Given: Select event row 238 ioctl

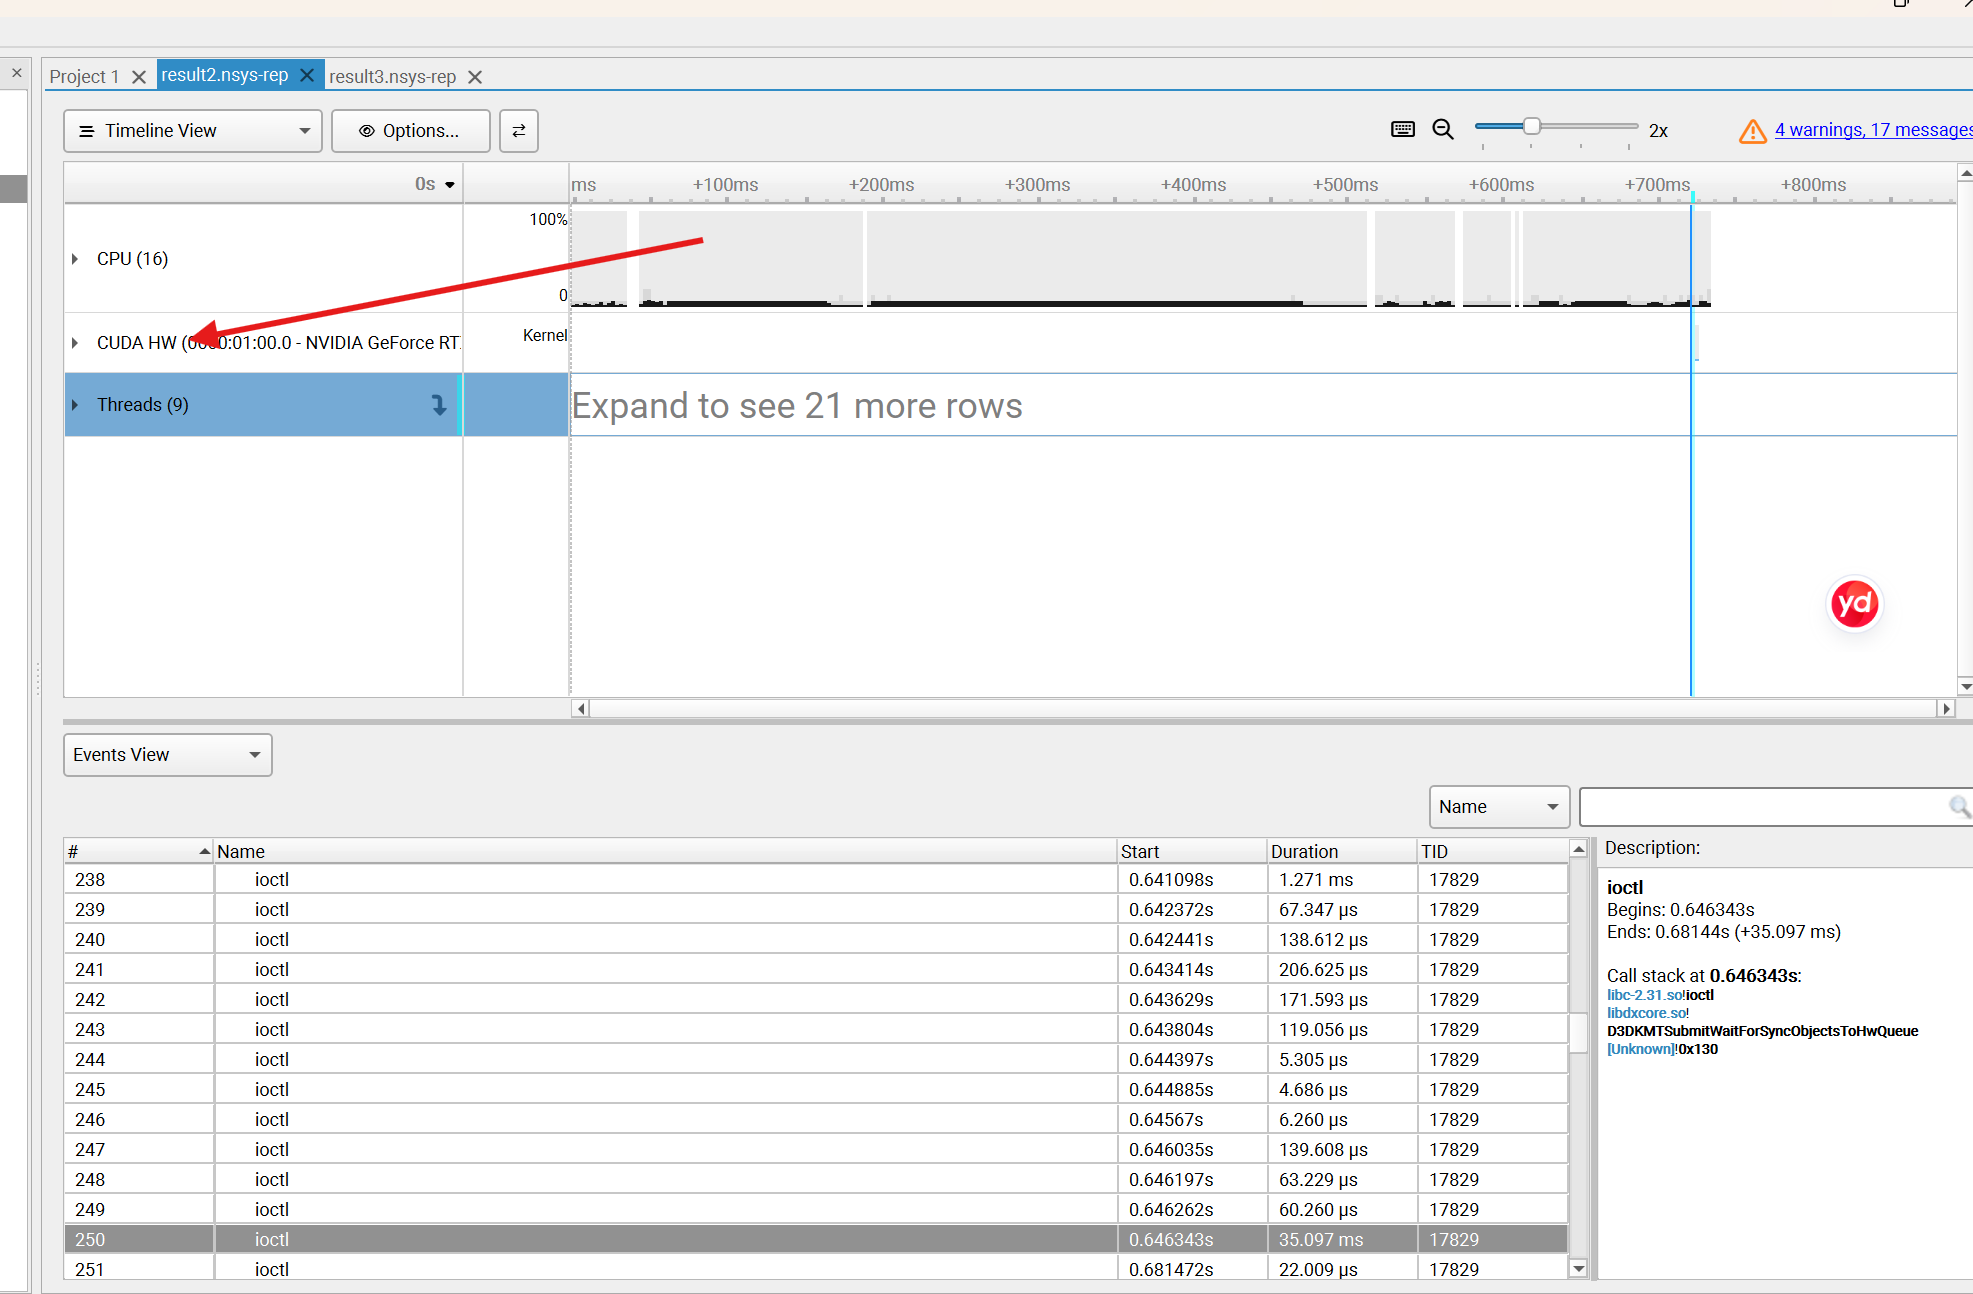Looking at the screenshot, I should point(816,880).
